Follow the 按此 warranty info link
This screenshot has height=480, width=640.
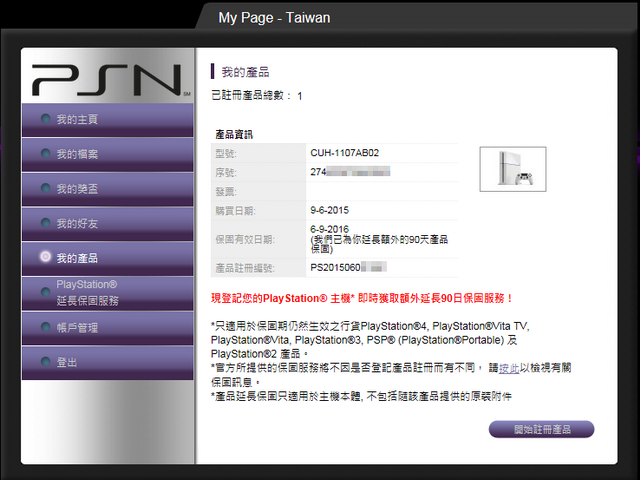tap(509, 368)
